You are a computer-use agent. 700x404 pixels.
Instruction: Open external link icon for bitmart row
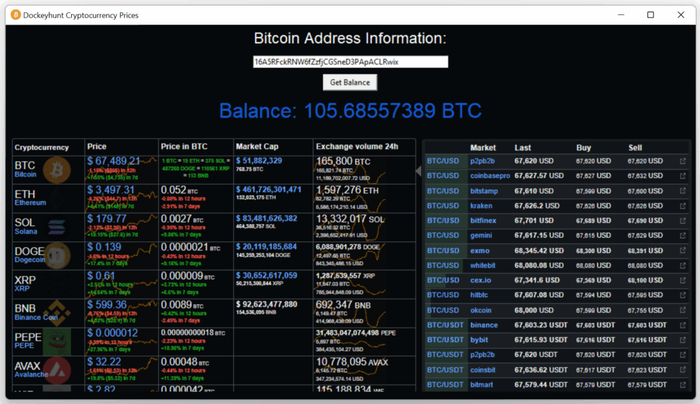click(x=683, y=384)
